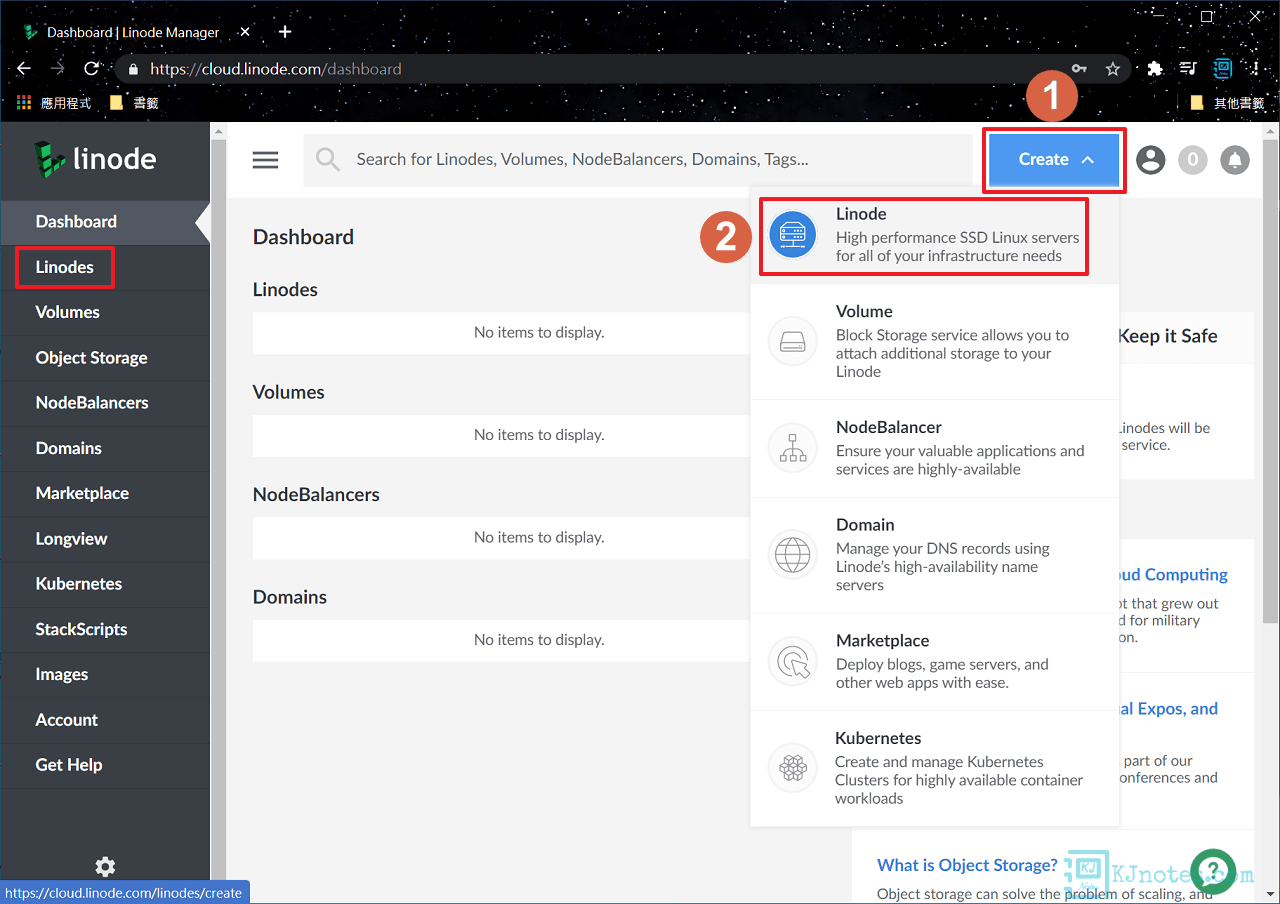Viewport: 1280px width, 904px height.
Task: Click the main 'Linodes' section heading
Action: point(285,290)
